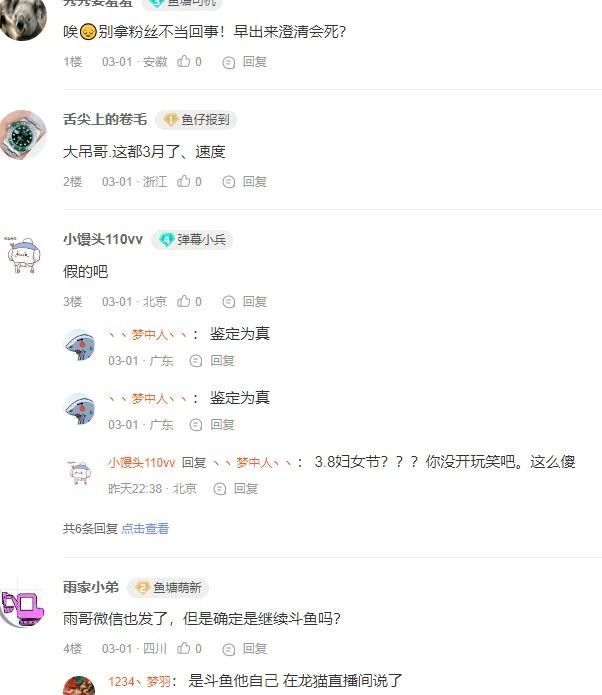This screenshot has width=602, height=695.
Task: Like the 假的吧 comment on 3楼
Action: [x=189, y=301]
